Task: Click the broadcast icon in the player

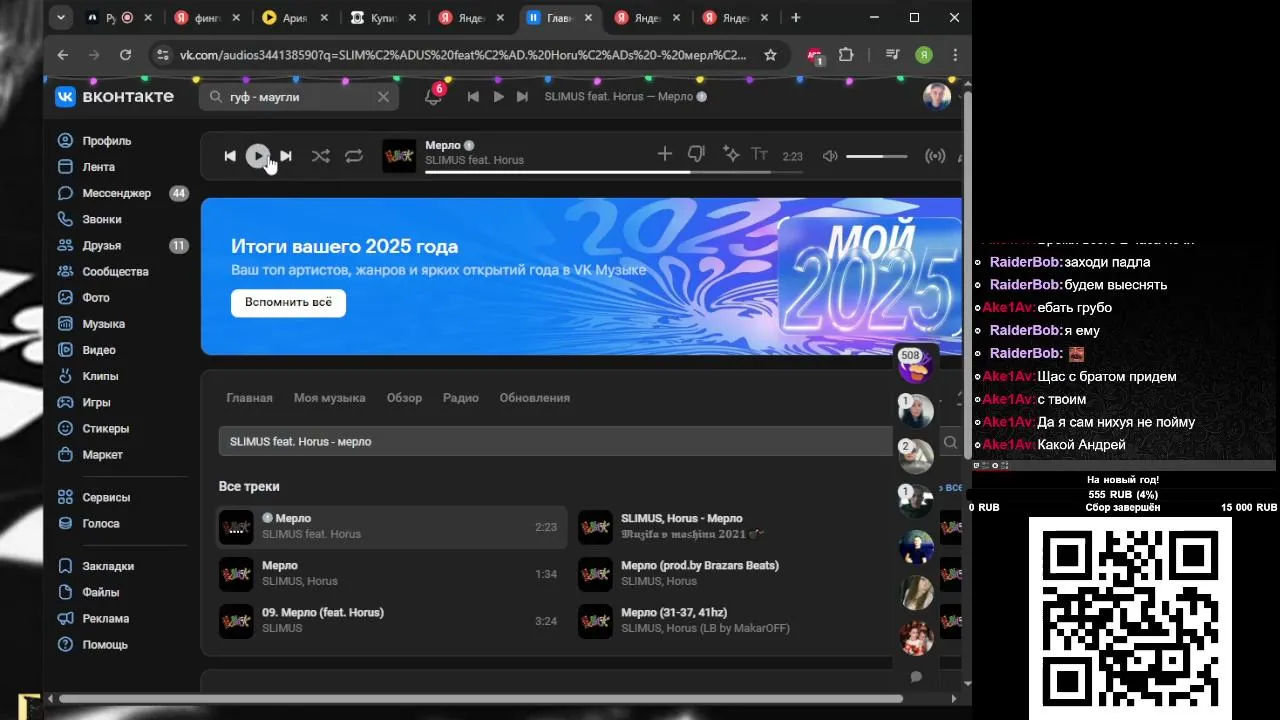Action: (x=935, y=156)
